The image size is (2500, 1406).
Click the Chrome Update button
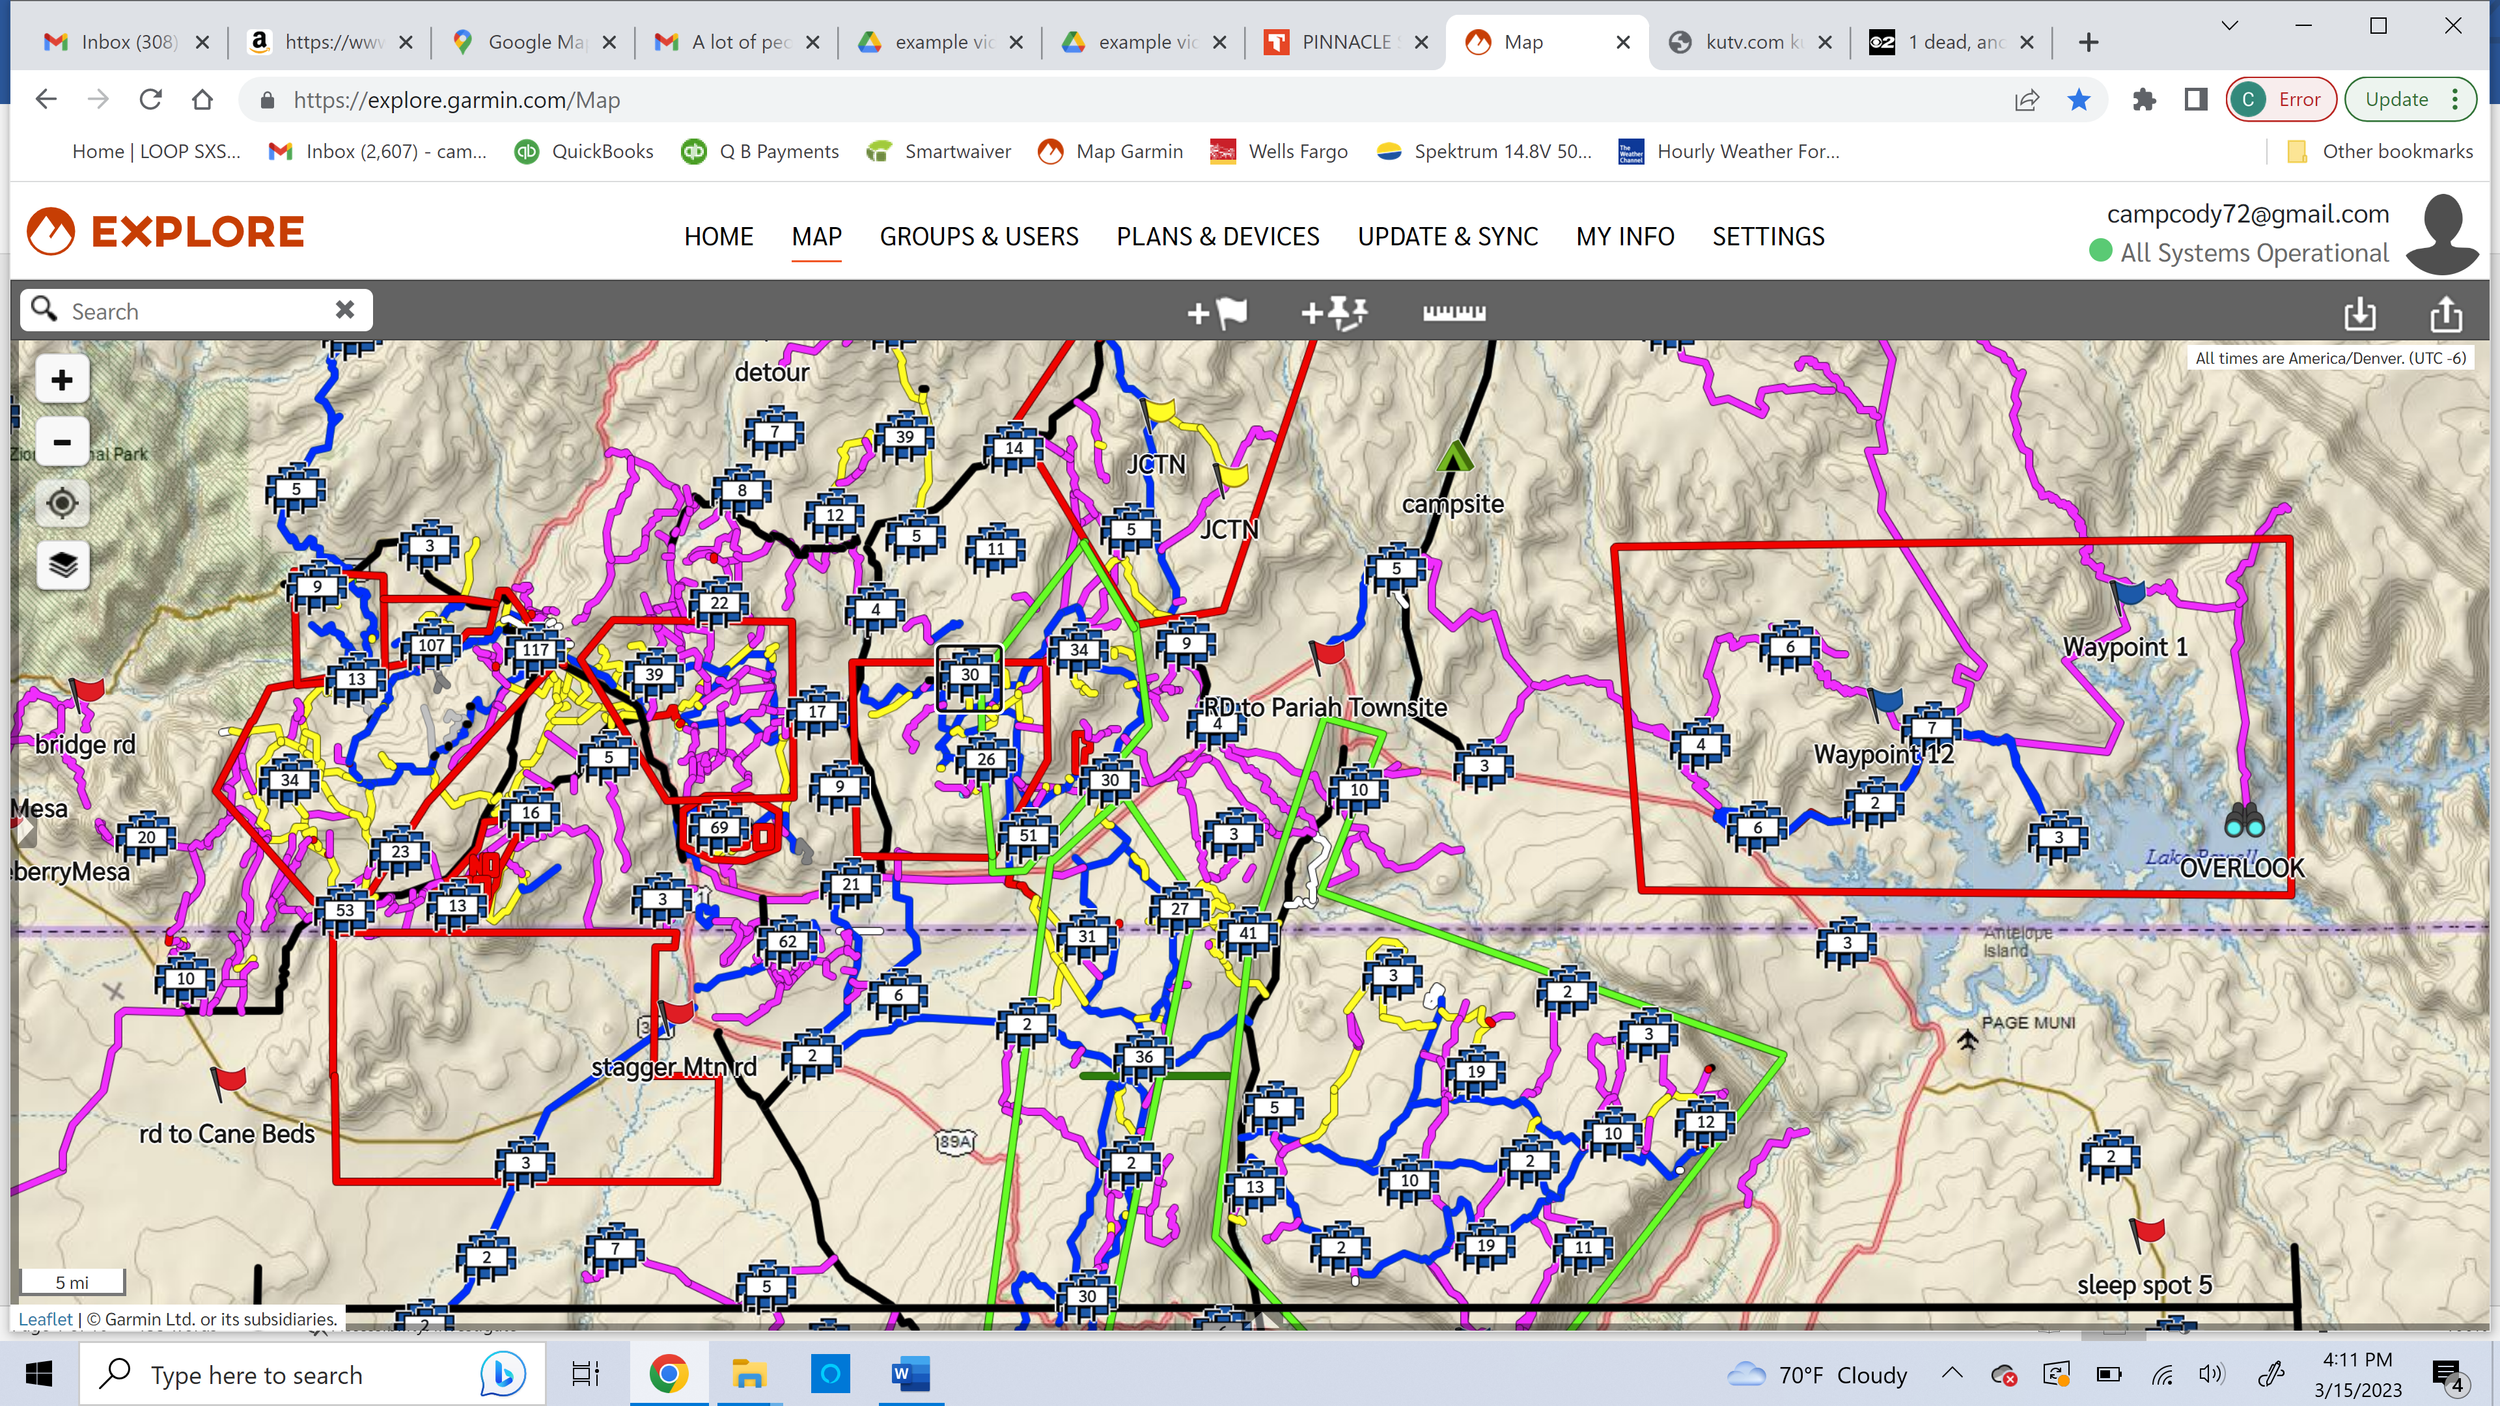tap(2396, 99)
